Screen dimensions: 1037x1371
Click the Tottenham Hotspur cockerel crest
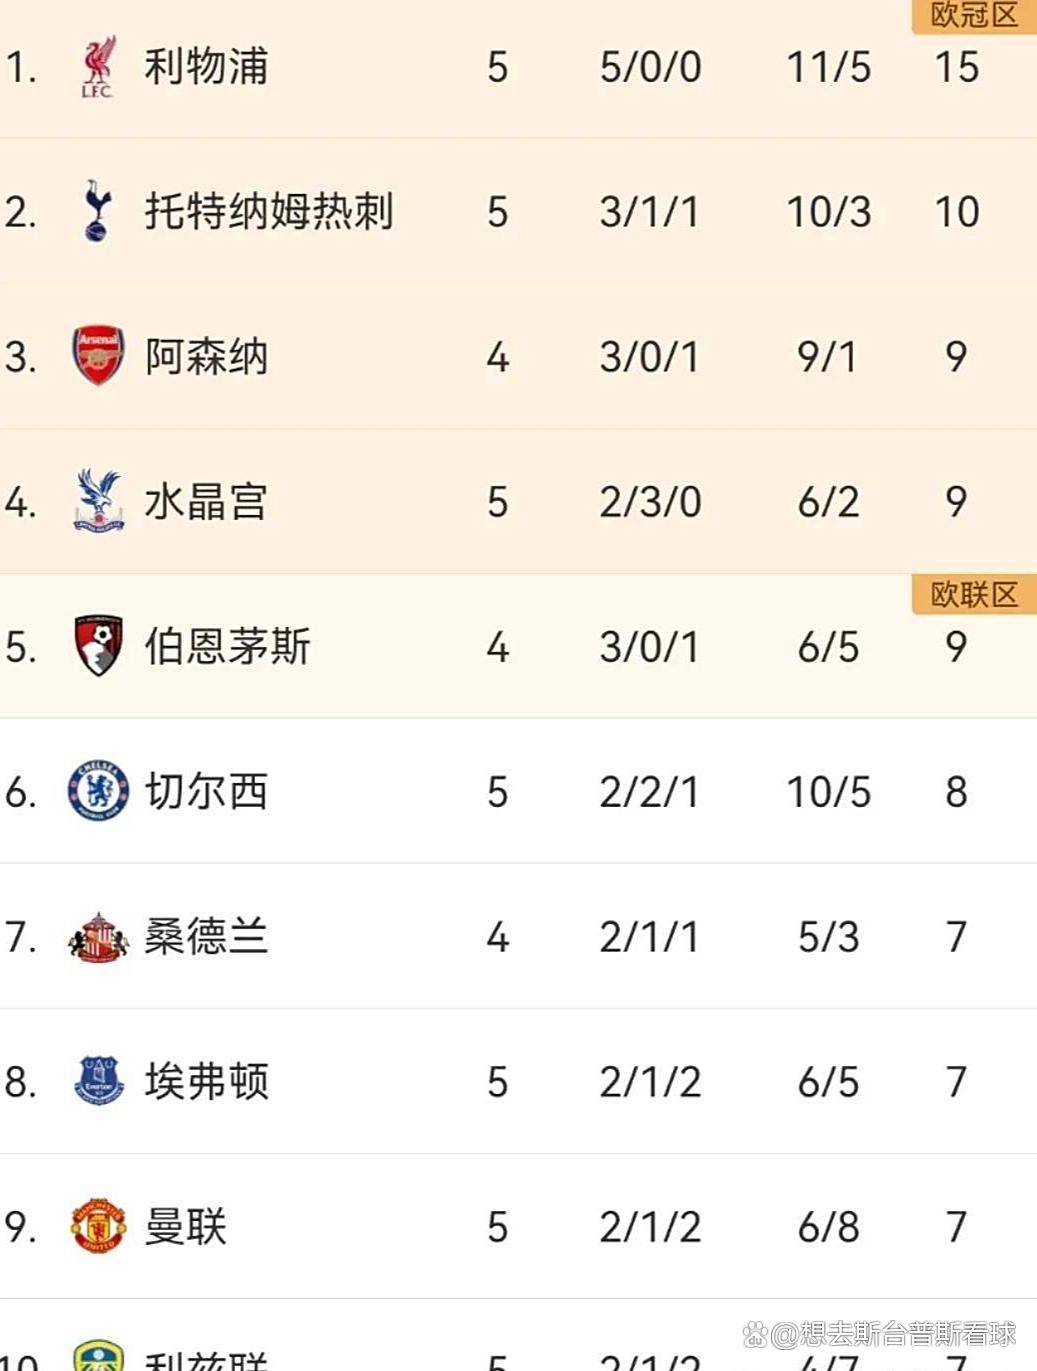[x=97, y=211]
